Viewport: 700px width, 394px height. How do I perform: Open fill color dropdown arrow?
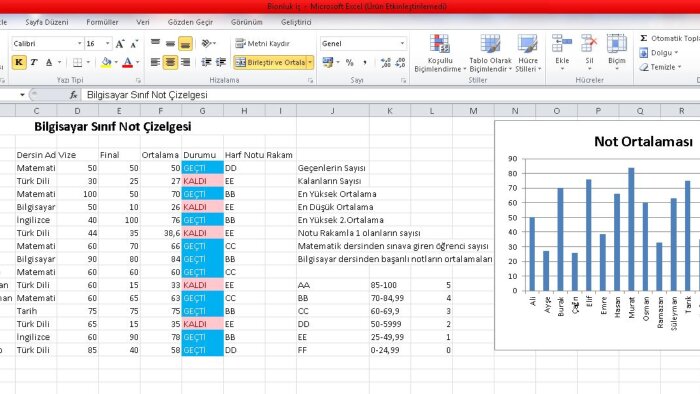pyautogui.click(x=116, y=62)
